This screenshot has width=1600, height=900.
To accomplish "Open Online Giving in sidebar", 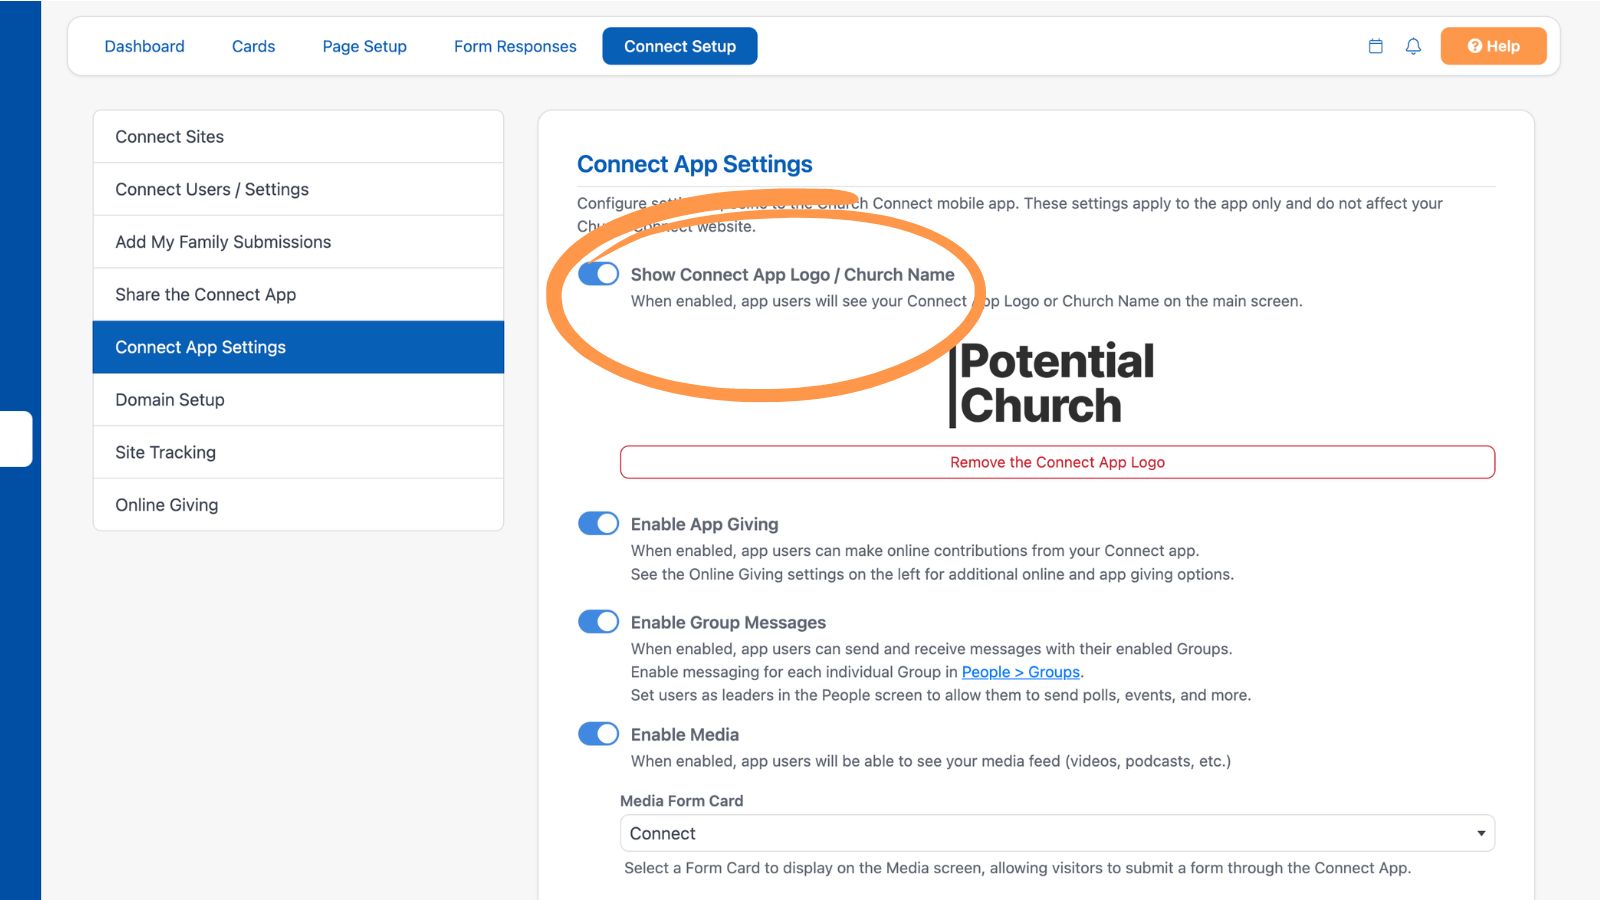I will [298, 505].
